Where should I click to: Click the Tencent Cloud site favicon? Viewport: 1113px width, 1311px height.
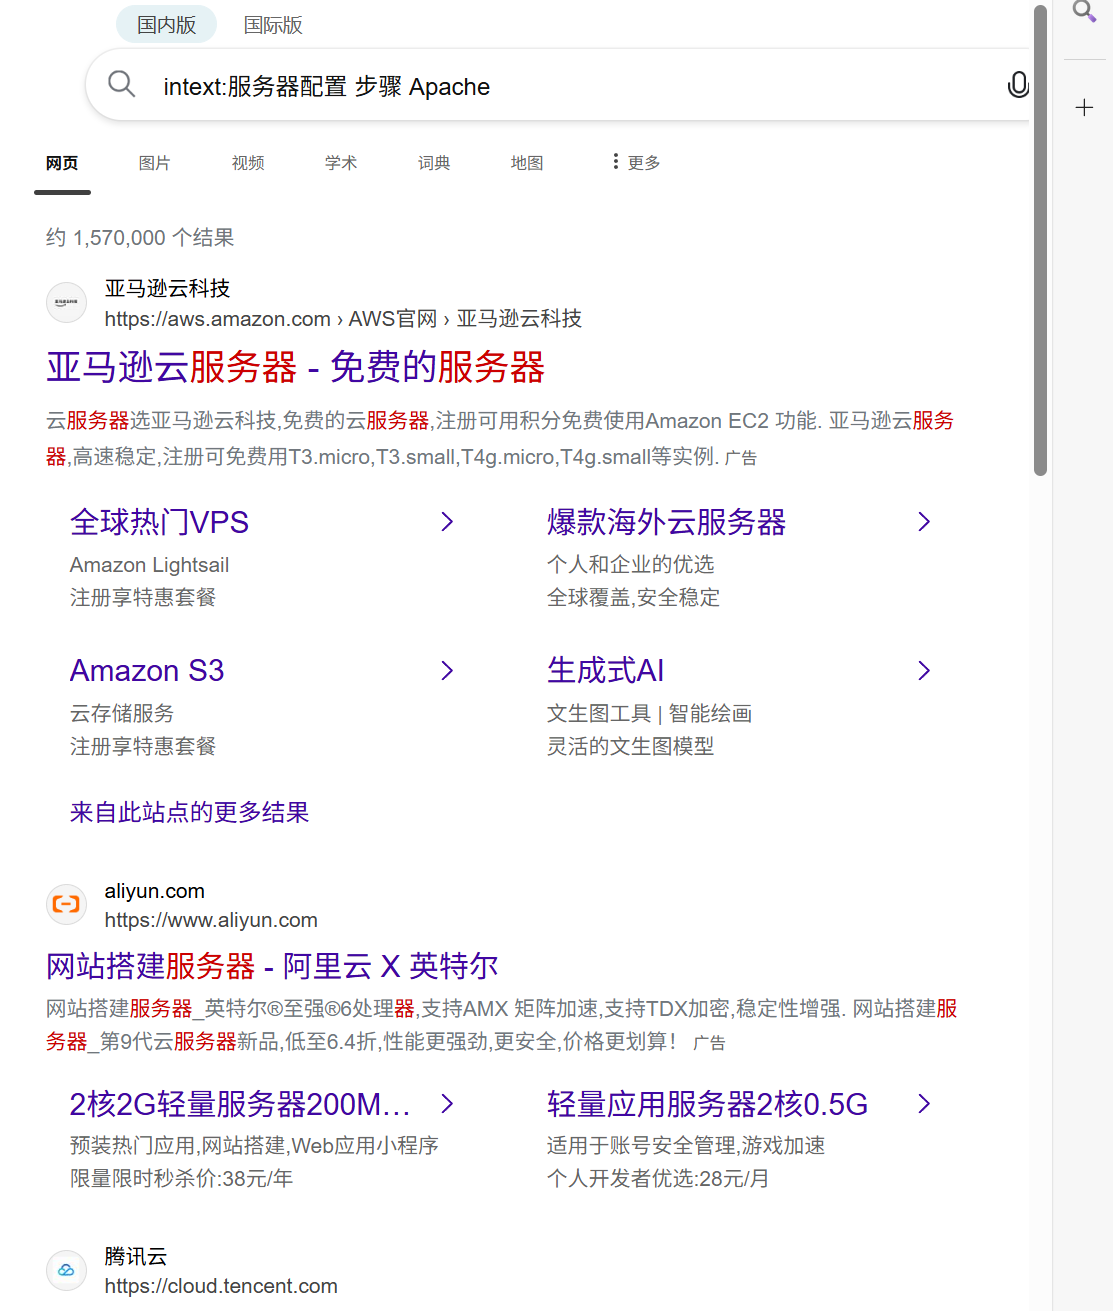(x=67, y=1270)
